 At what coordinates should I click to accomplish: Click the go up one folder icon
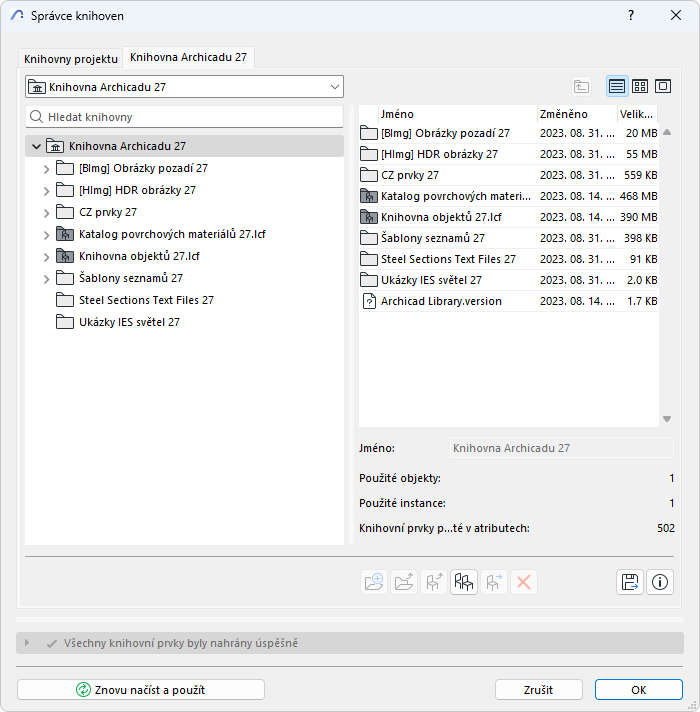point(581,86)
